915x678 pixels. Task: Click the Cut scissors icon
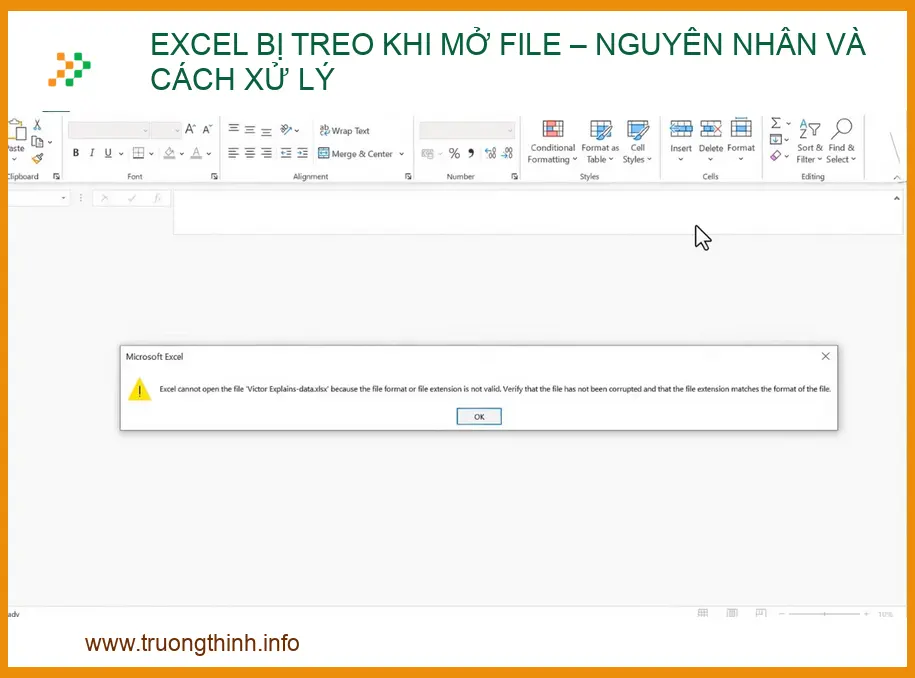(37, 125)
